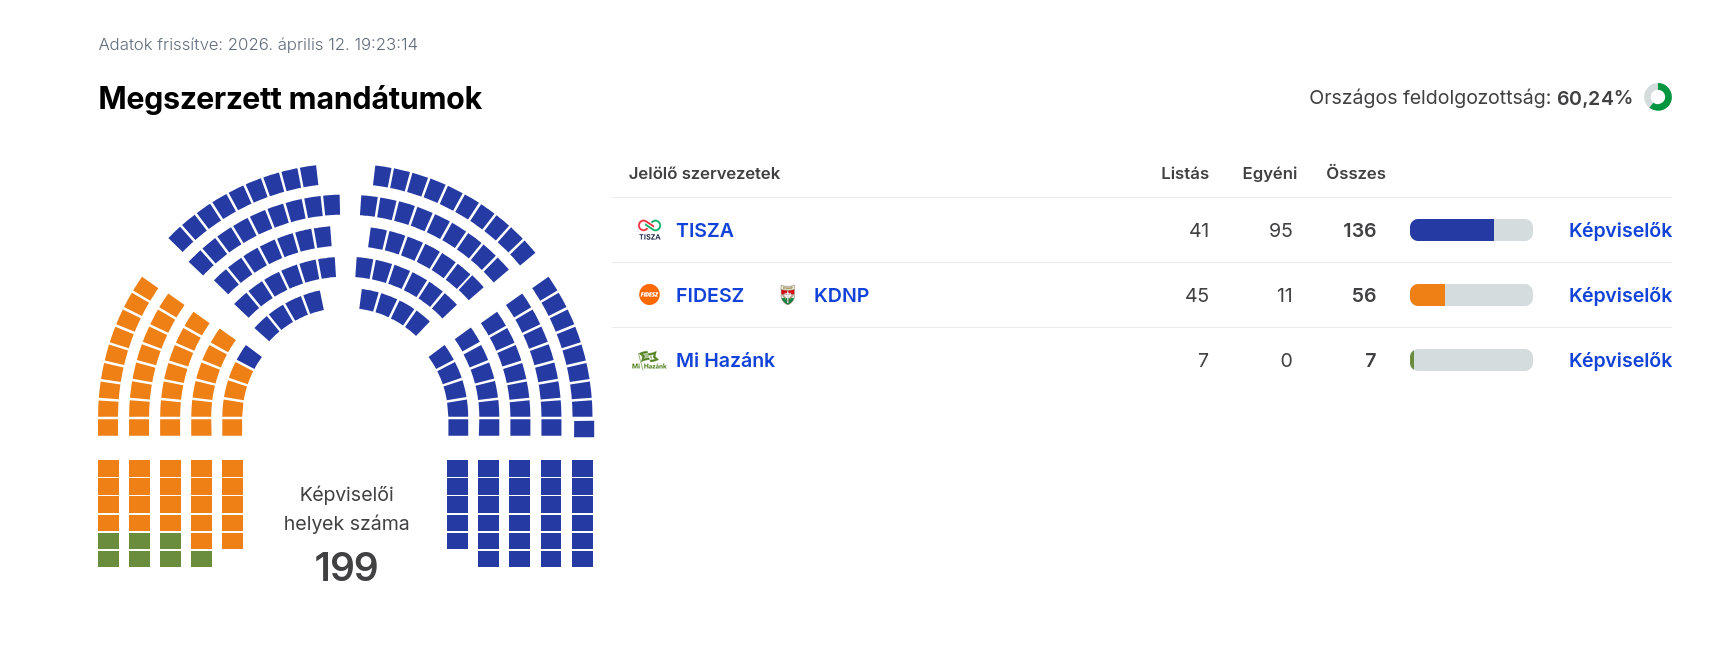Click the orange FIDESZ seat progress bar
The height and width of the screenshot is (646, 1710).
tap(1470, 295)
